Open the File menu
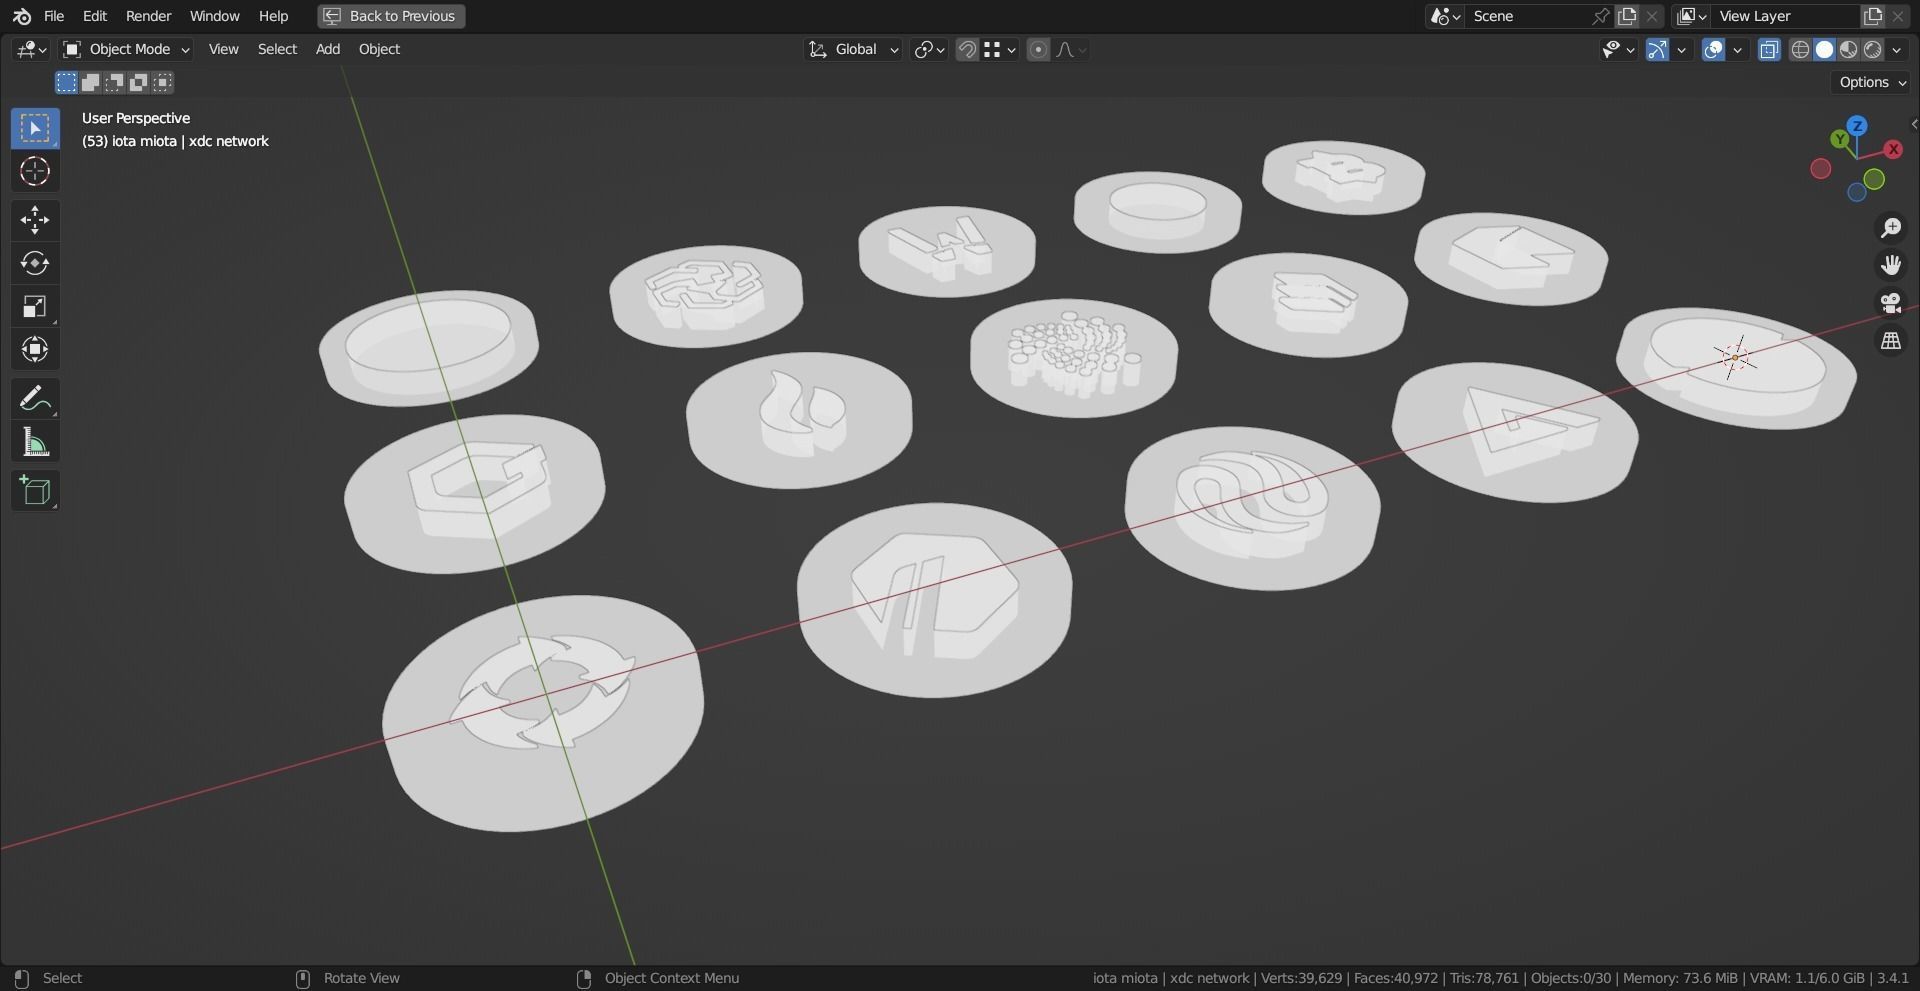 coord(54,16)
